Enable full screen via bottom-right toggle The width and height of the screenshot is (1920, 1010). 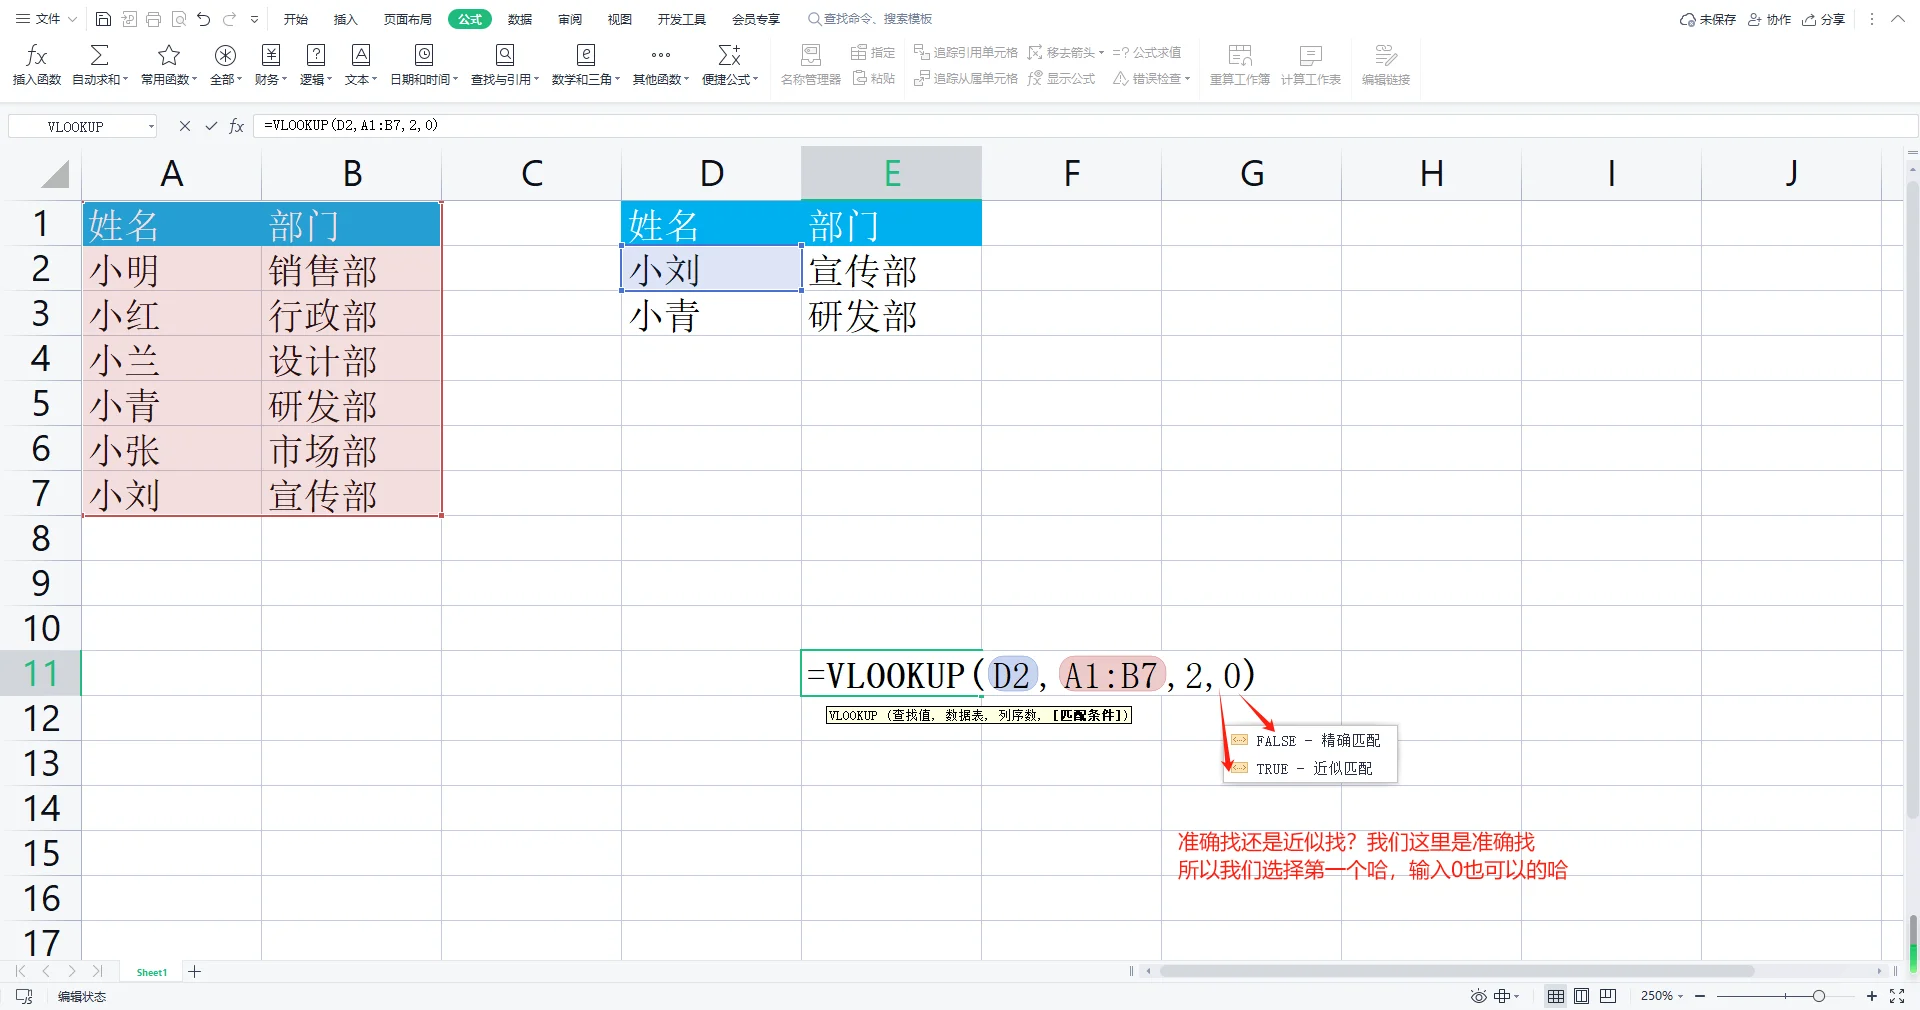click(x=1899, y=997)
